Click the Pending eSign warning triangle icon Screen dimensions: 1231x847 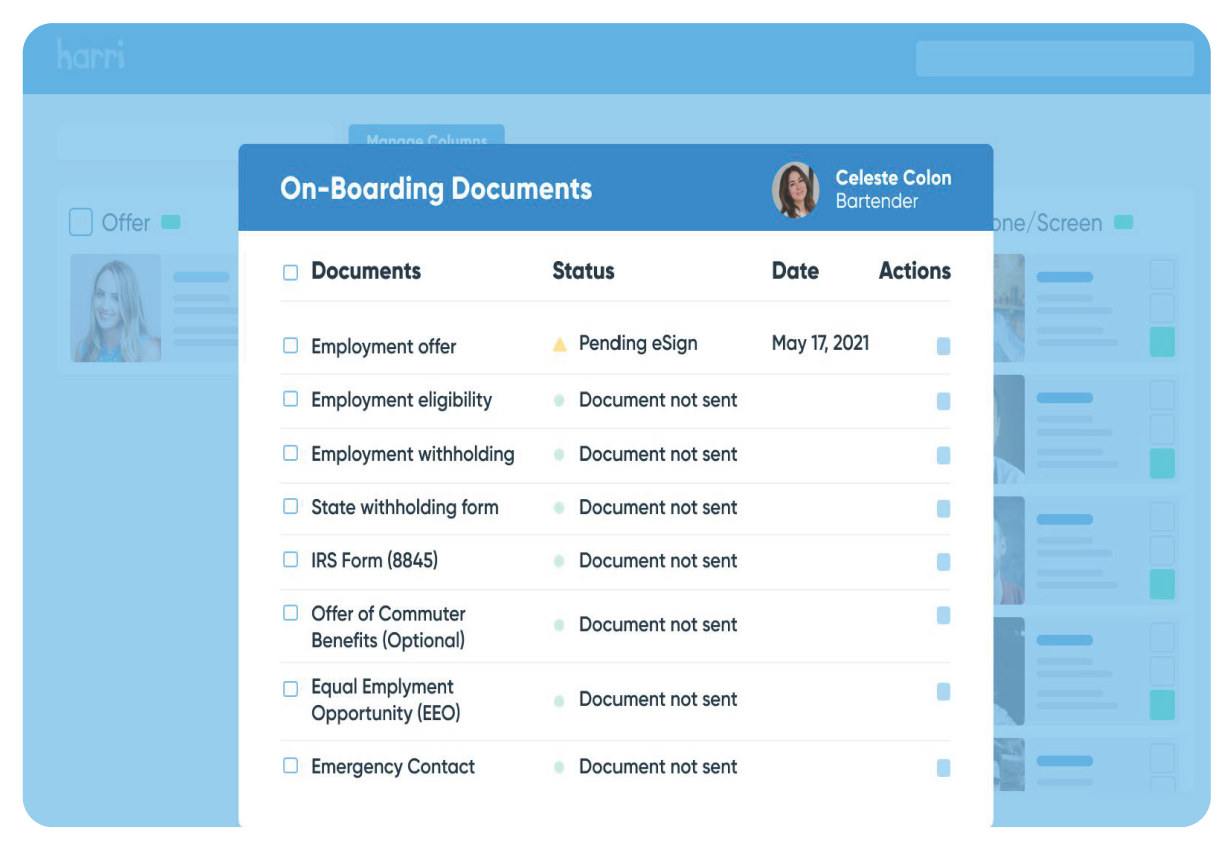point(560,345)
